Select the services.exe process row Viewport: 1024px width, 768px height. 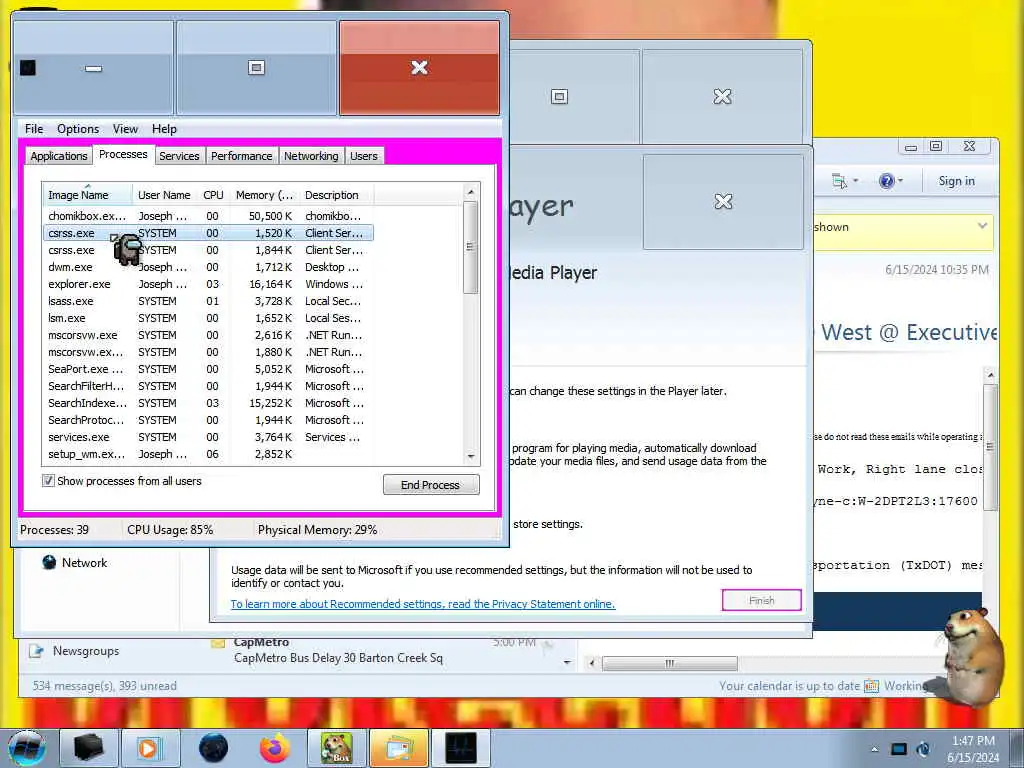[208, 437]
